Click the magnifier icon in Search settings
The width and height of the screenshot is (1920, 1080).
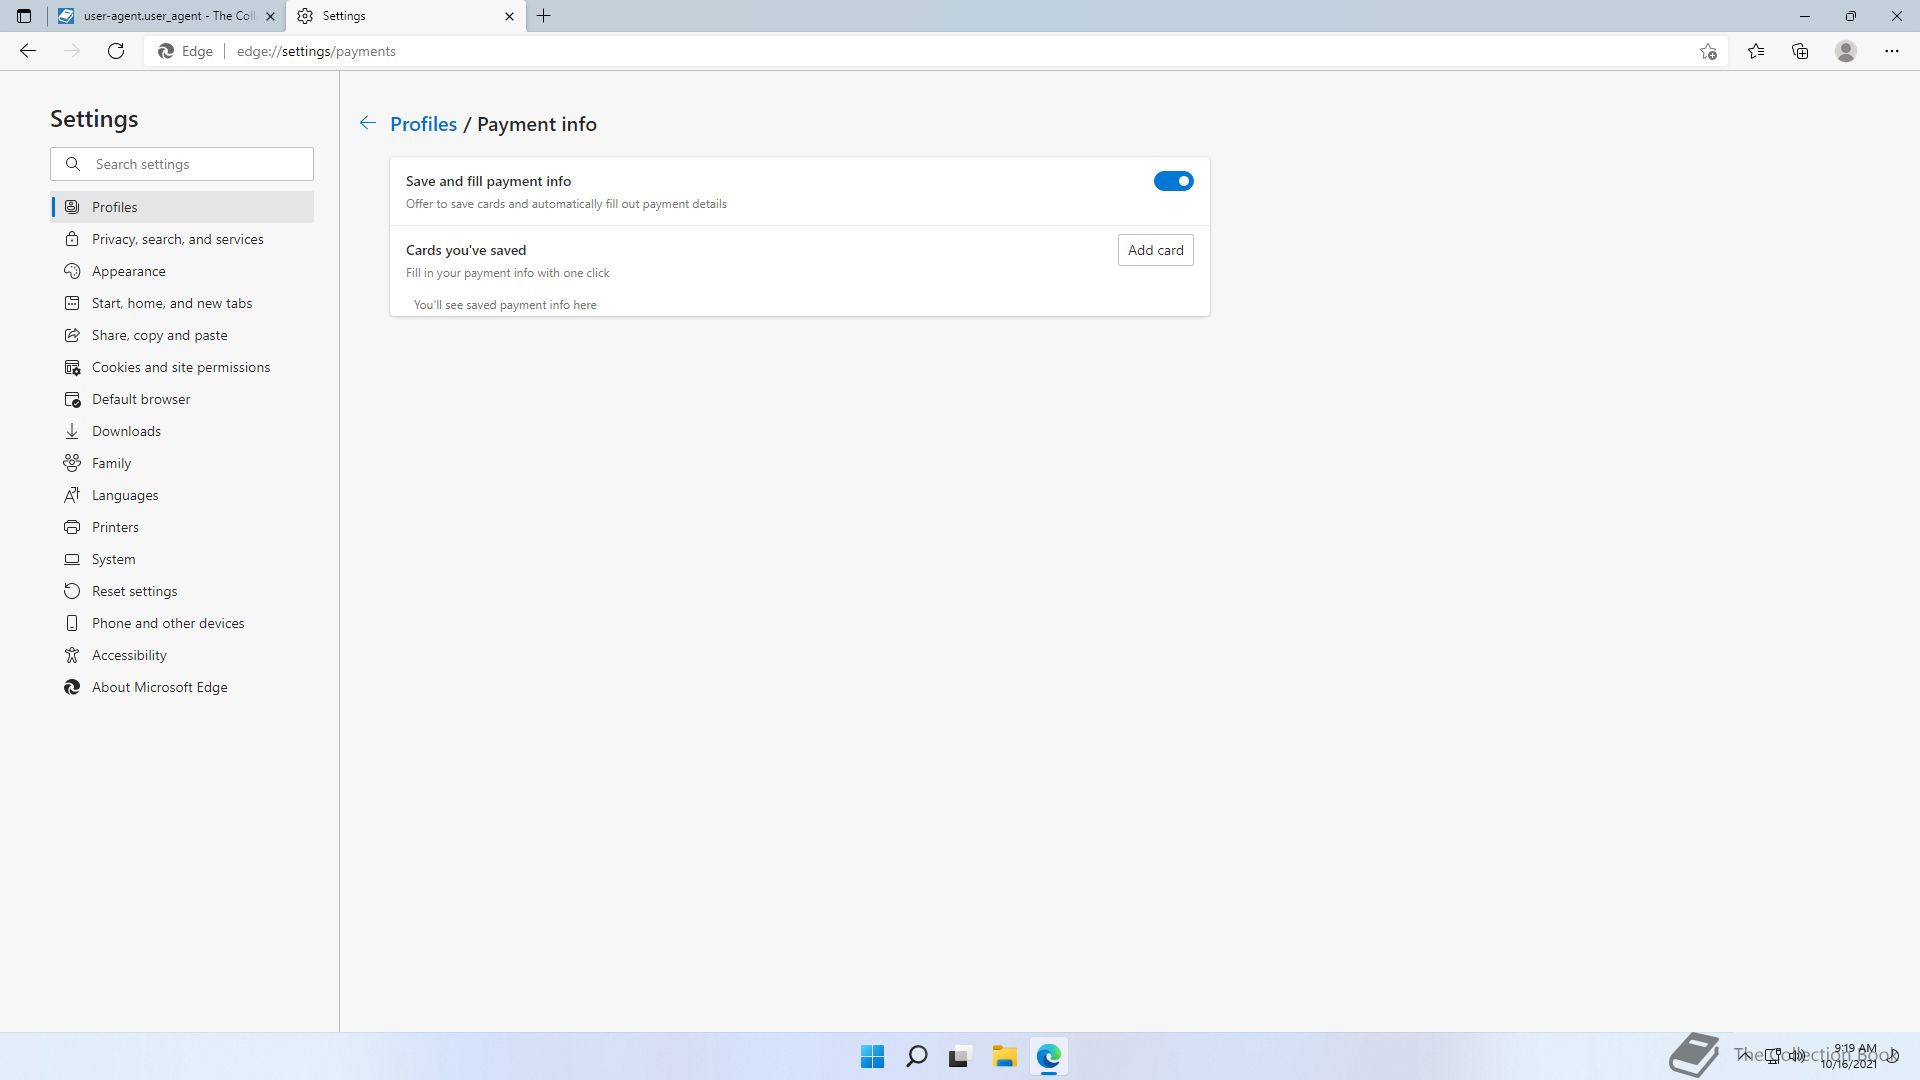72,164
